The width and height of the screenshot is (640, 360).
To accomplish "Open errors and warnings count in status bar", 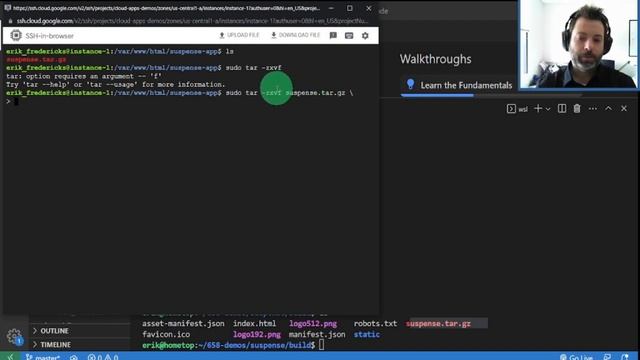I will click(x=103, y=357).
